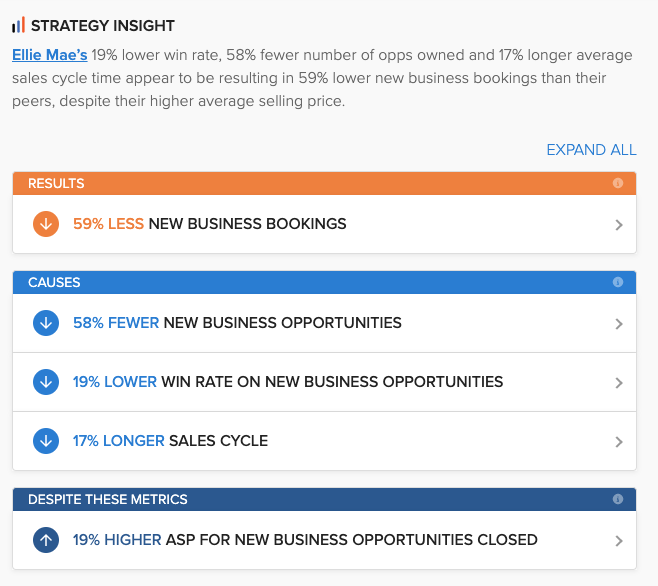
Task: Expand Win Rate row chevron
Action: (619, 383)
